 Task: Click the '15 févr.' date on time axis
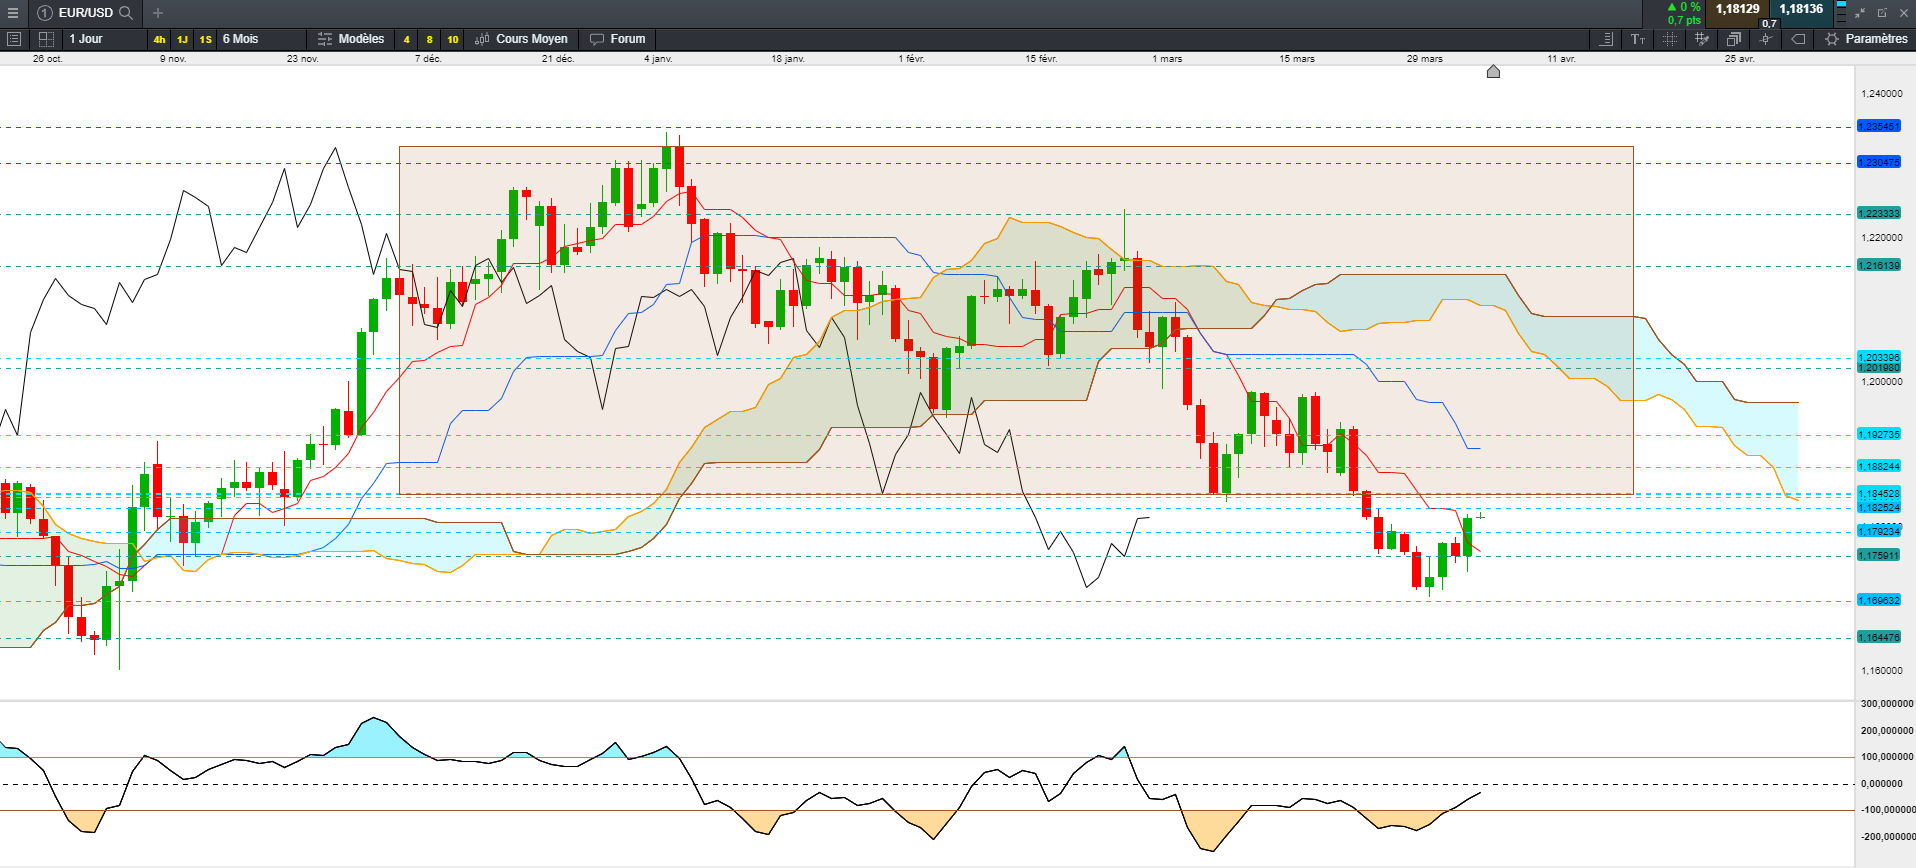pyautogui.click(x=1041, y=59)
